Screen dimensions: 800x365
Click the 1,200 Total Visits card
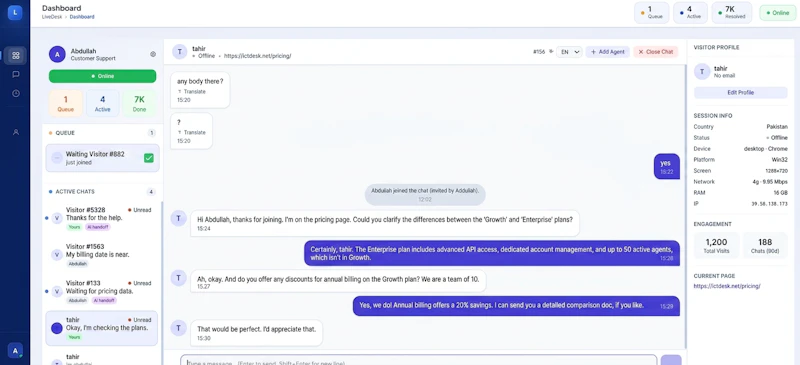coord(716,245)
